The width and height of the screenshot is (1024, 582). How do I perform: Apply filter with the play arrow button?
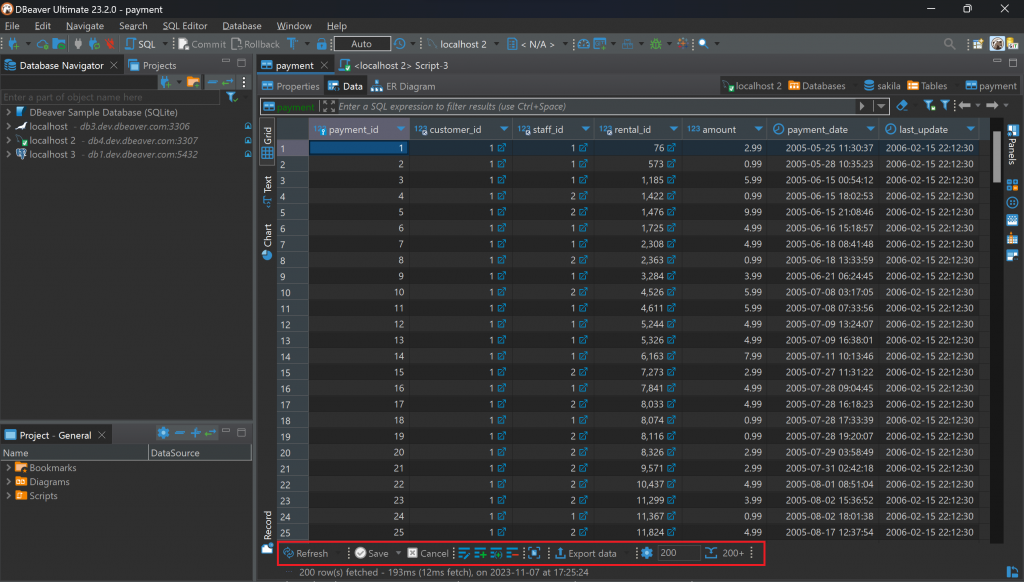[862, 106]
